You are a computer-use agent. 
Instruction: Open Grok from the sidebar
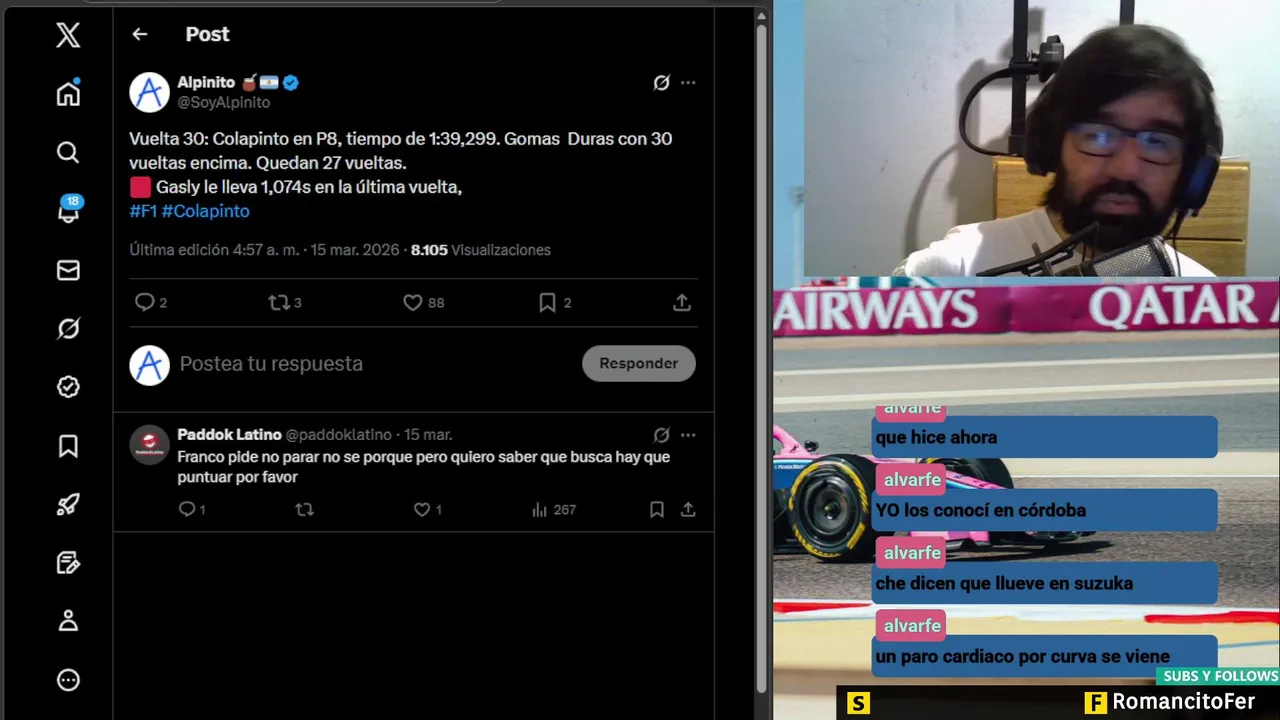pos(68,328)
